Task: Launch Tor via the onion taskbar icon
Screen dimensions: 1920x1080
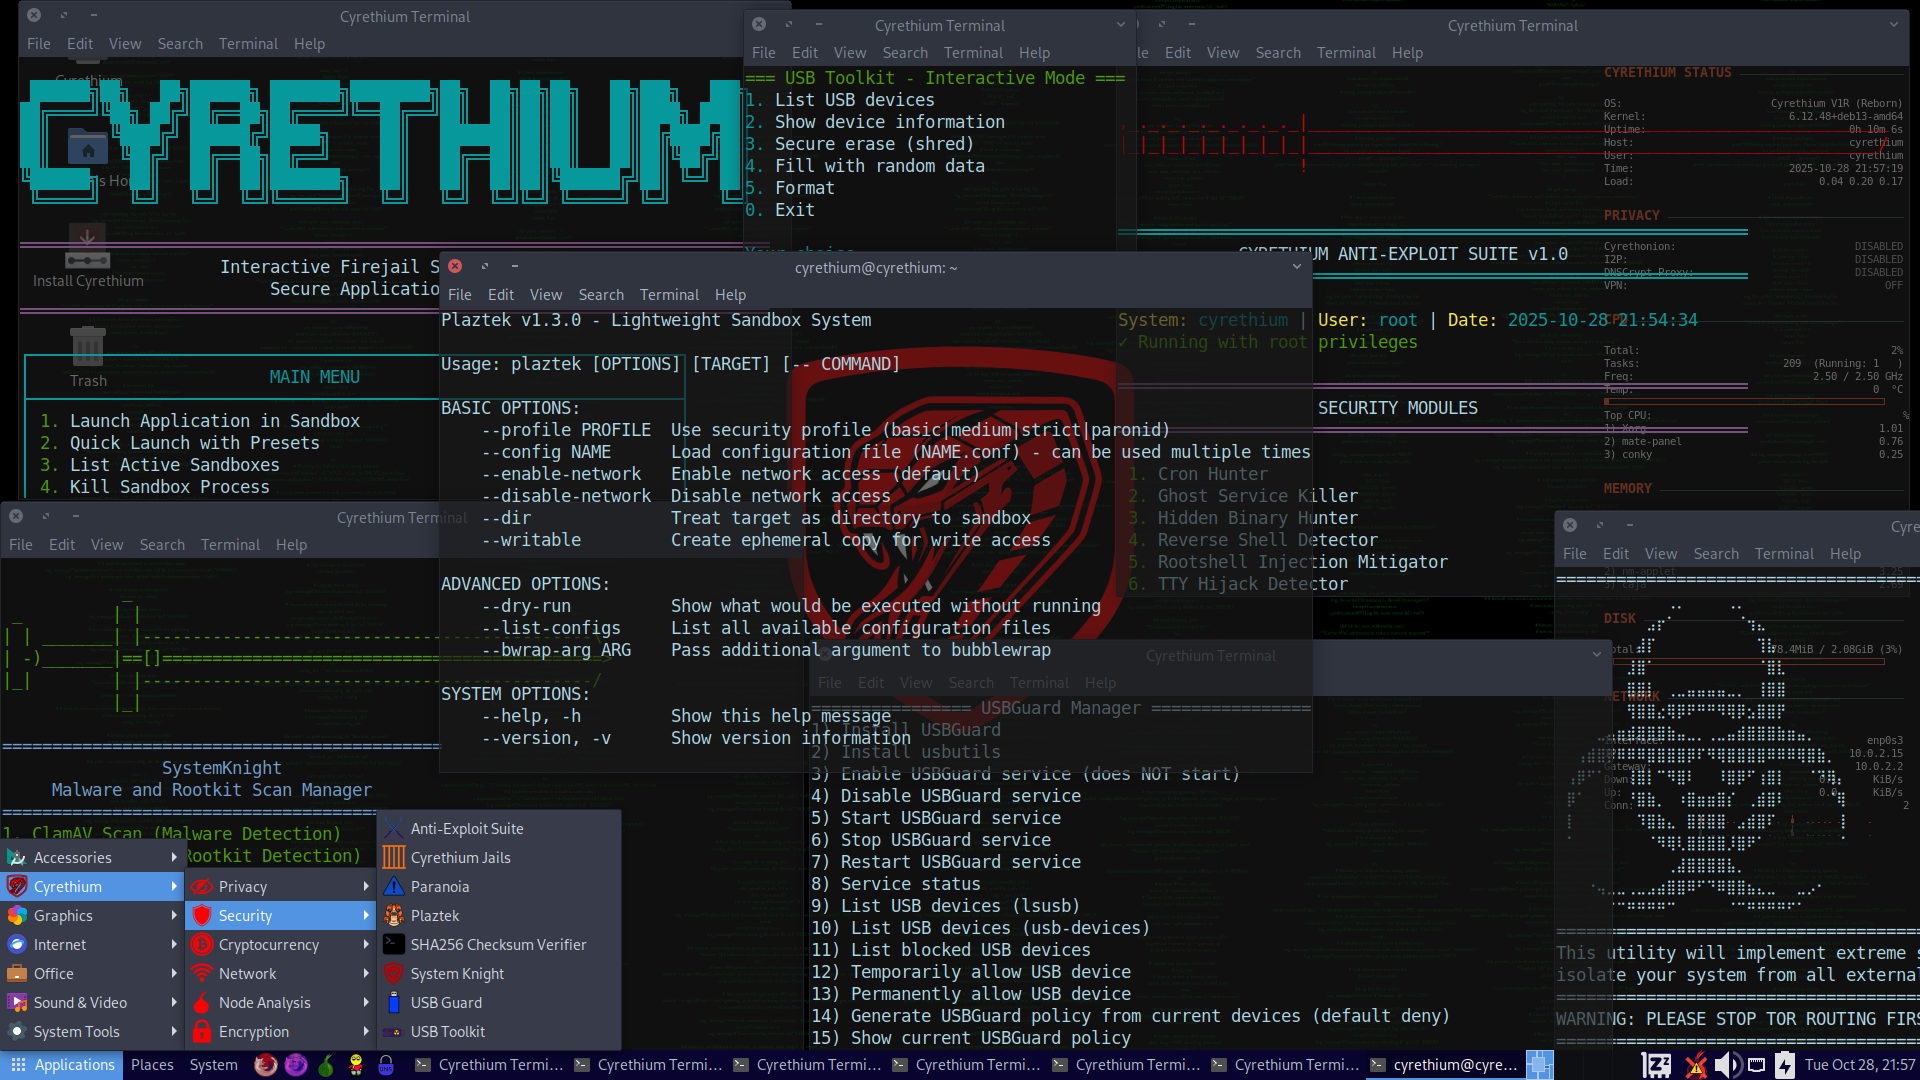Action: pos(325,1065)
